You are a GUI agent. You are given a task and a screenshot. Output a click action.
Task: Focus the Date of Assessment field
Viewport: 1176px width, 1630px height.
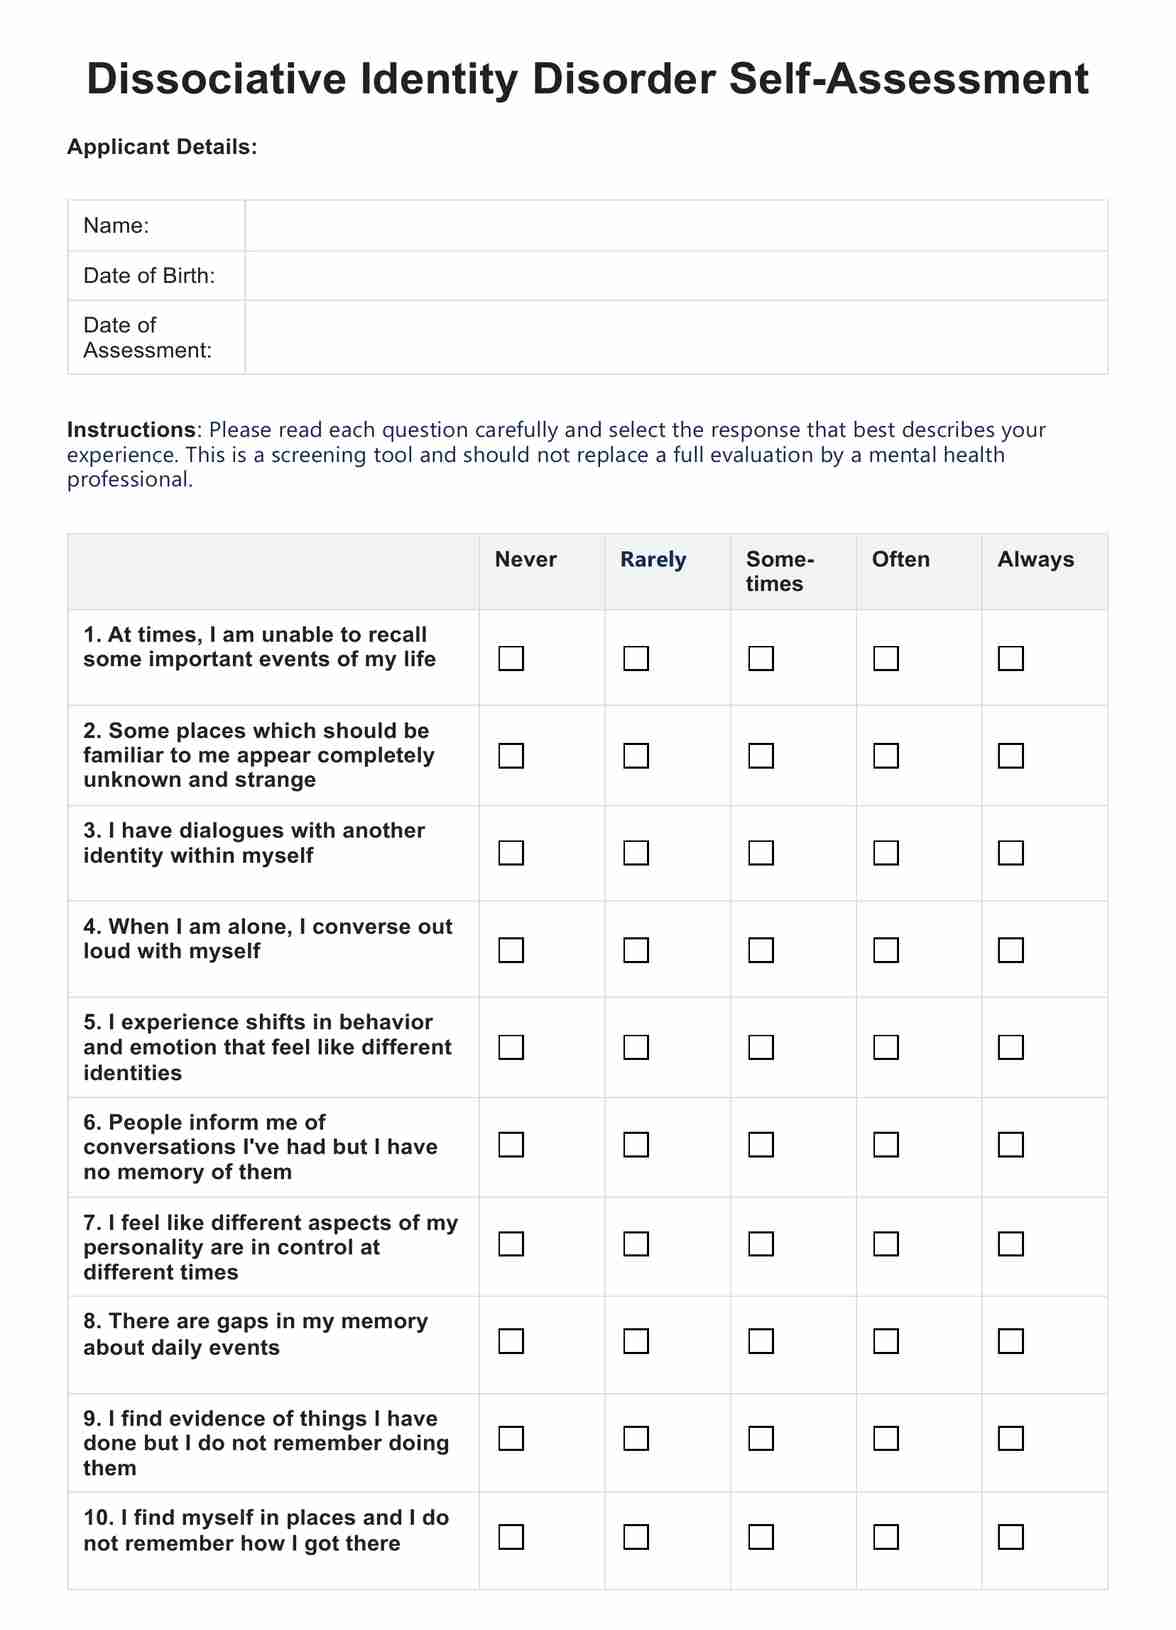coord(676,338)
